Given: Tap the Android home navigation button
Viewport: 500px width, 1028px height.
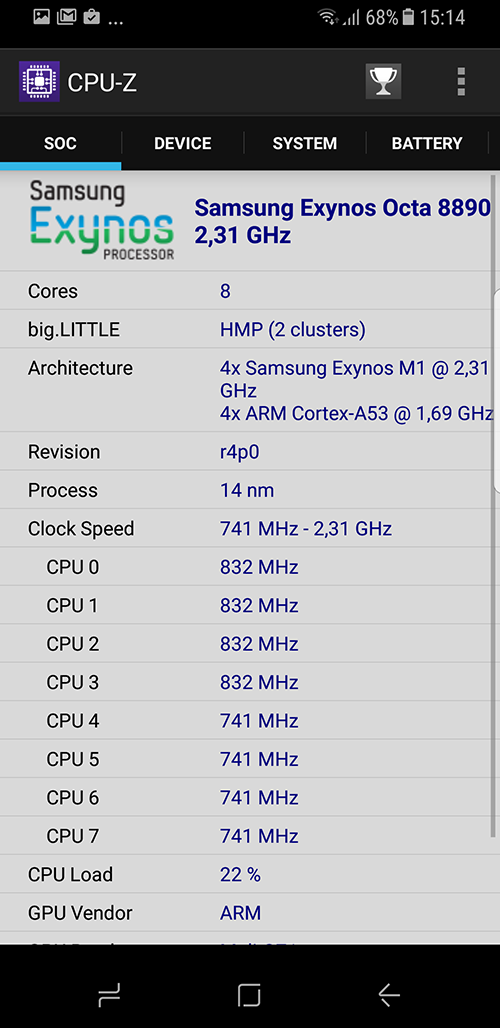Looking at the screenshot, I should pyautogui.click(x=249, y=995).
